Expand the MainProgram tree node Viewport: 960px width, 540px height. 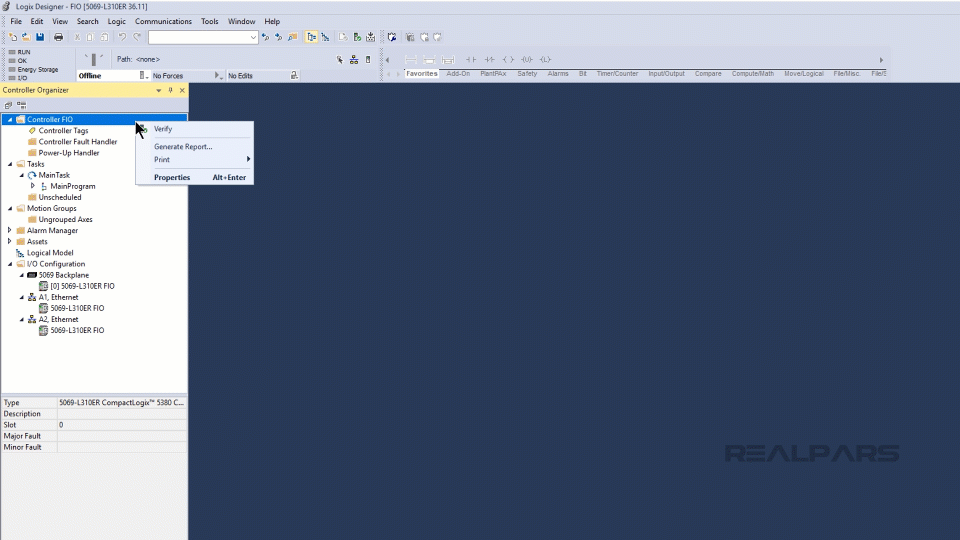(x=33, y=186)
